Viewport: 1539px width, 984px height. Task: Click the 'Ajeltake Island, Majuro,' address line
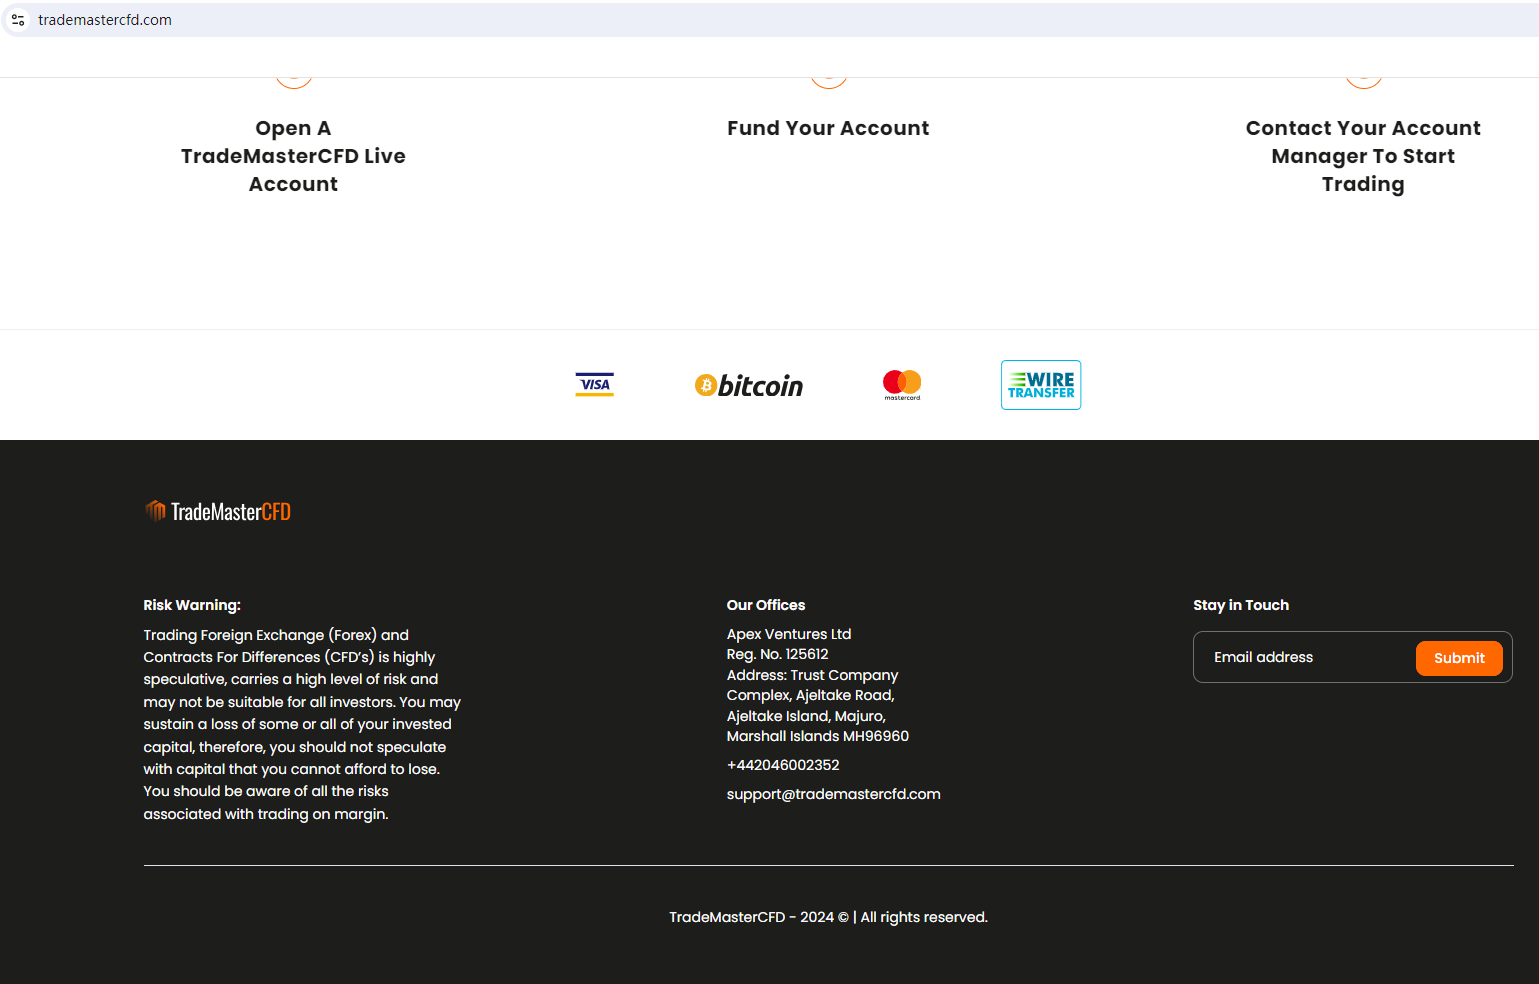pos(806,716)
